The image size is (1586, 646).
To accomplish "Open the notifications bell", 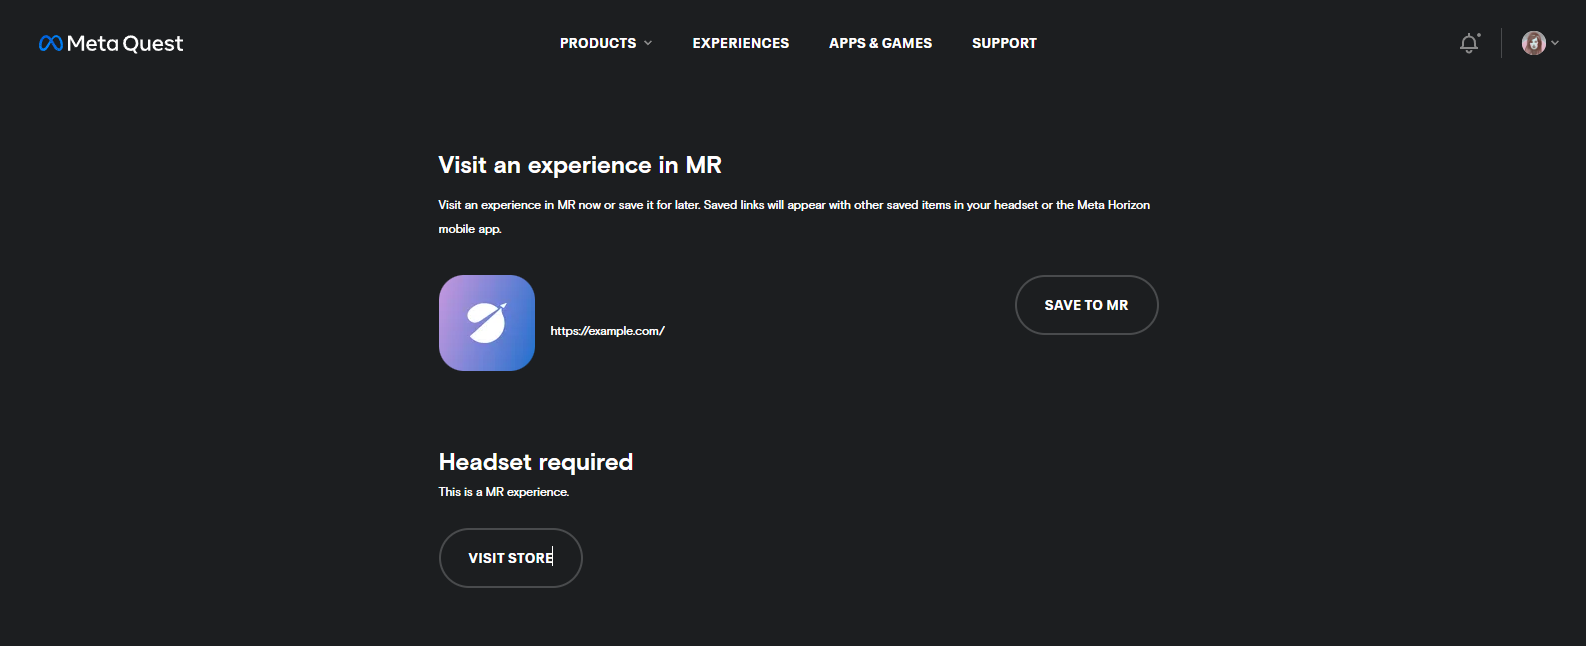I will click(x=1469, y=43).
